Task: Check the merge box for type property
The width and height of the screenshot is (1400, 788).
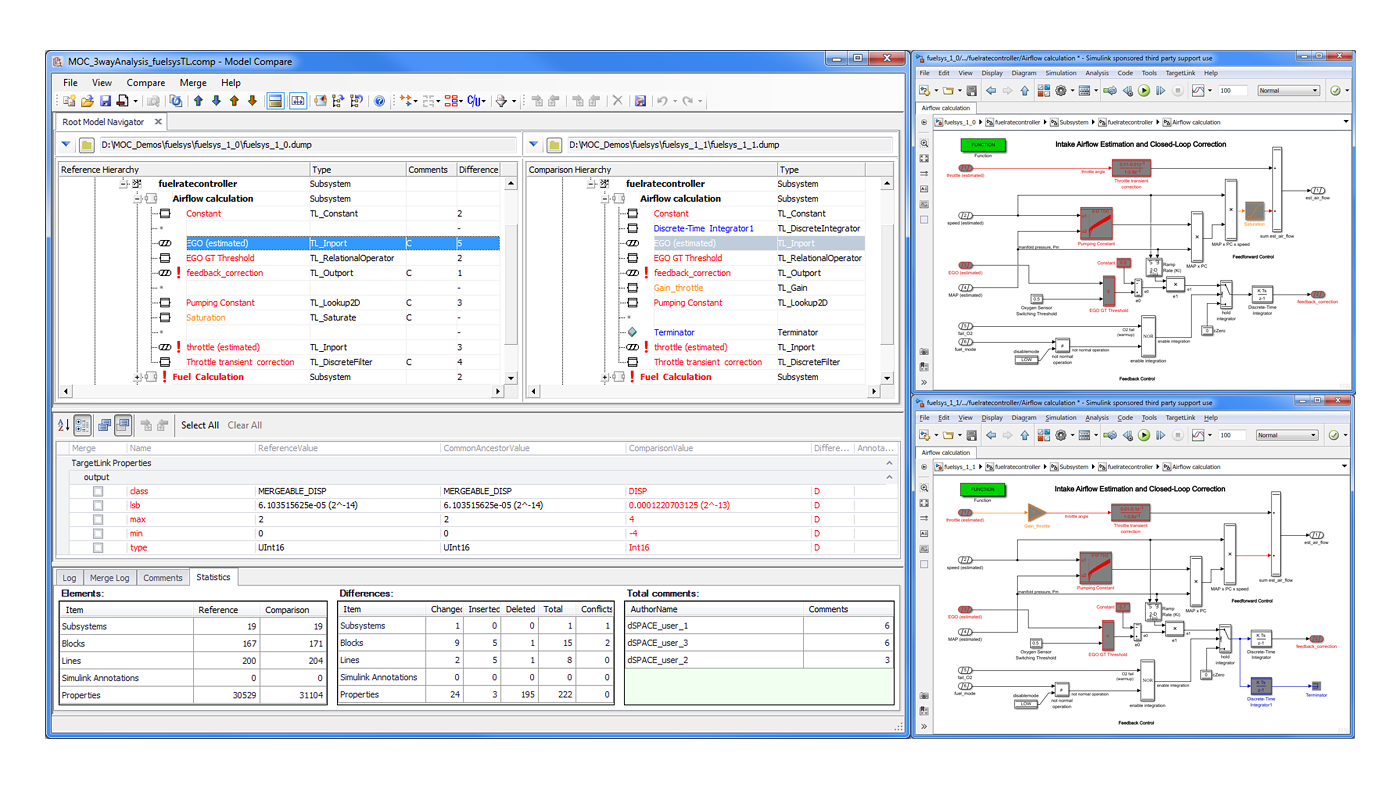Action: (98, 547)
